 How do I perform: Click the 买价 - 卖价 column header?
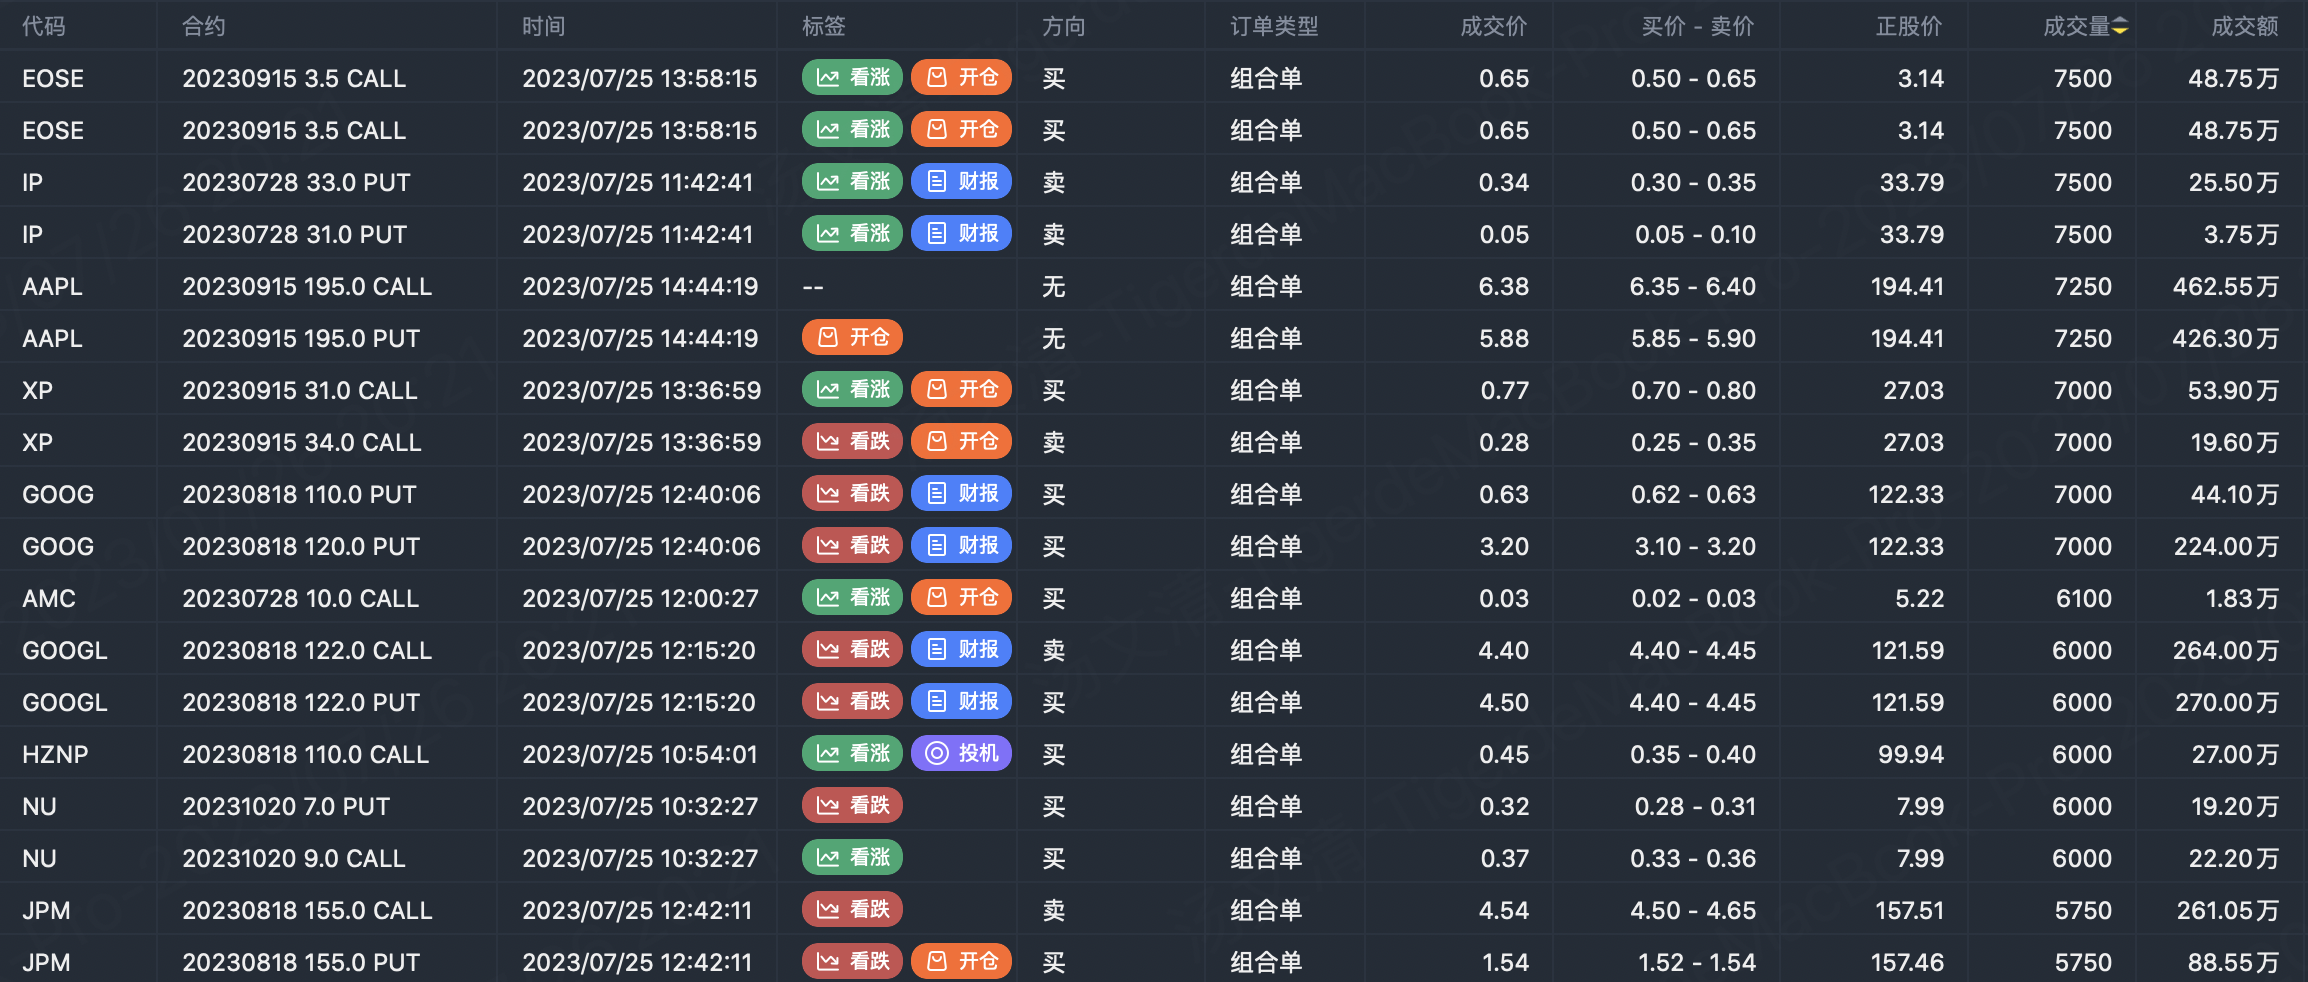coord(1698,27)
